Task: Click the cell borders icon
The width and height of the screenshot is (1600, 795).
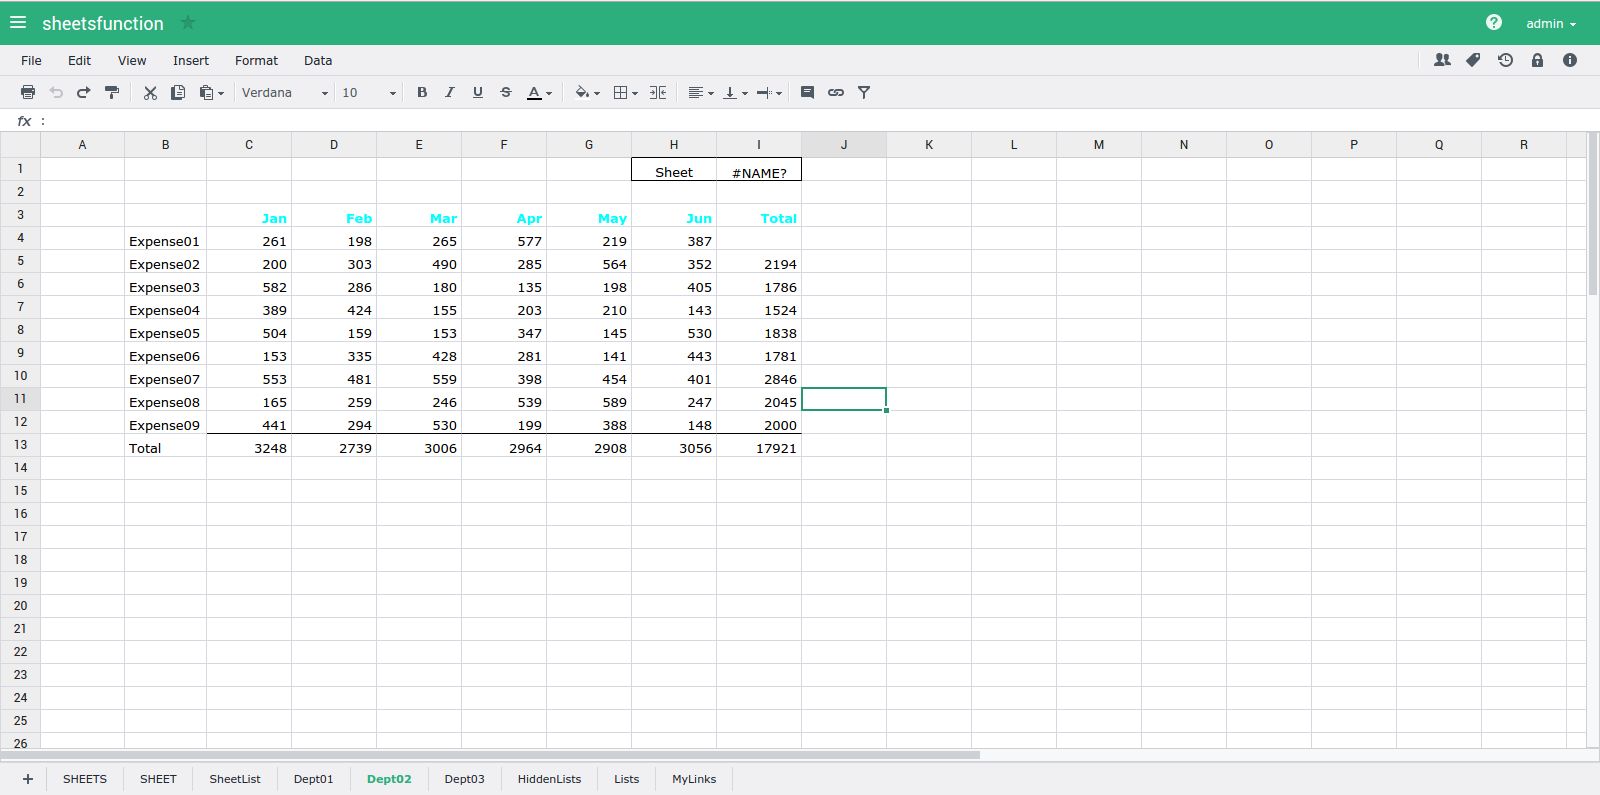Action: pyautogui.click(x=620, y=92)
